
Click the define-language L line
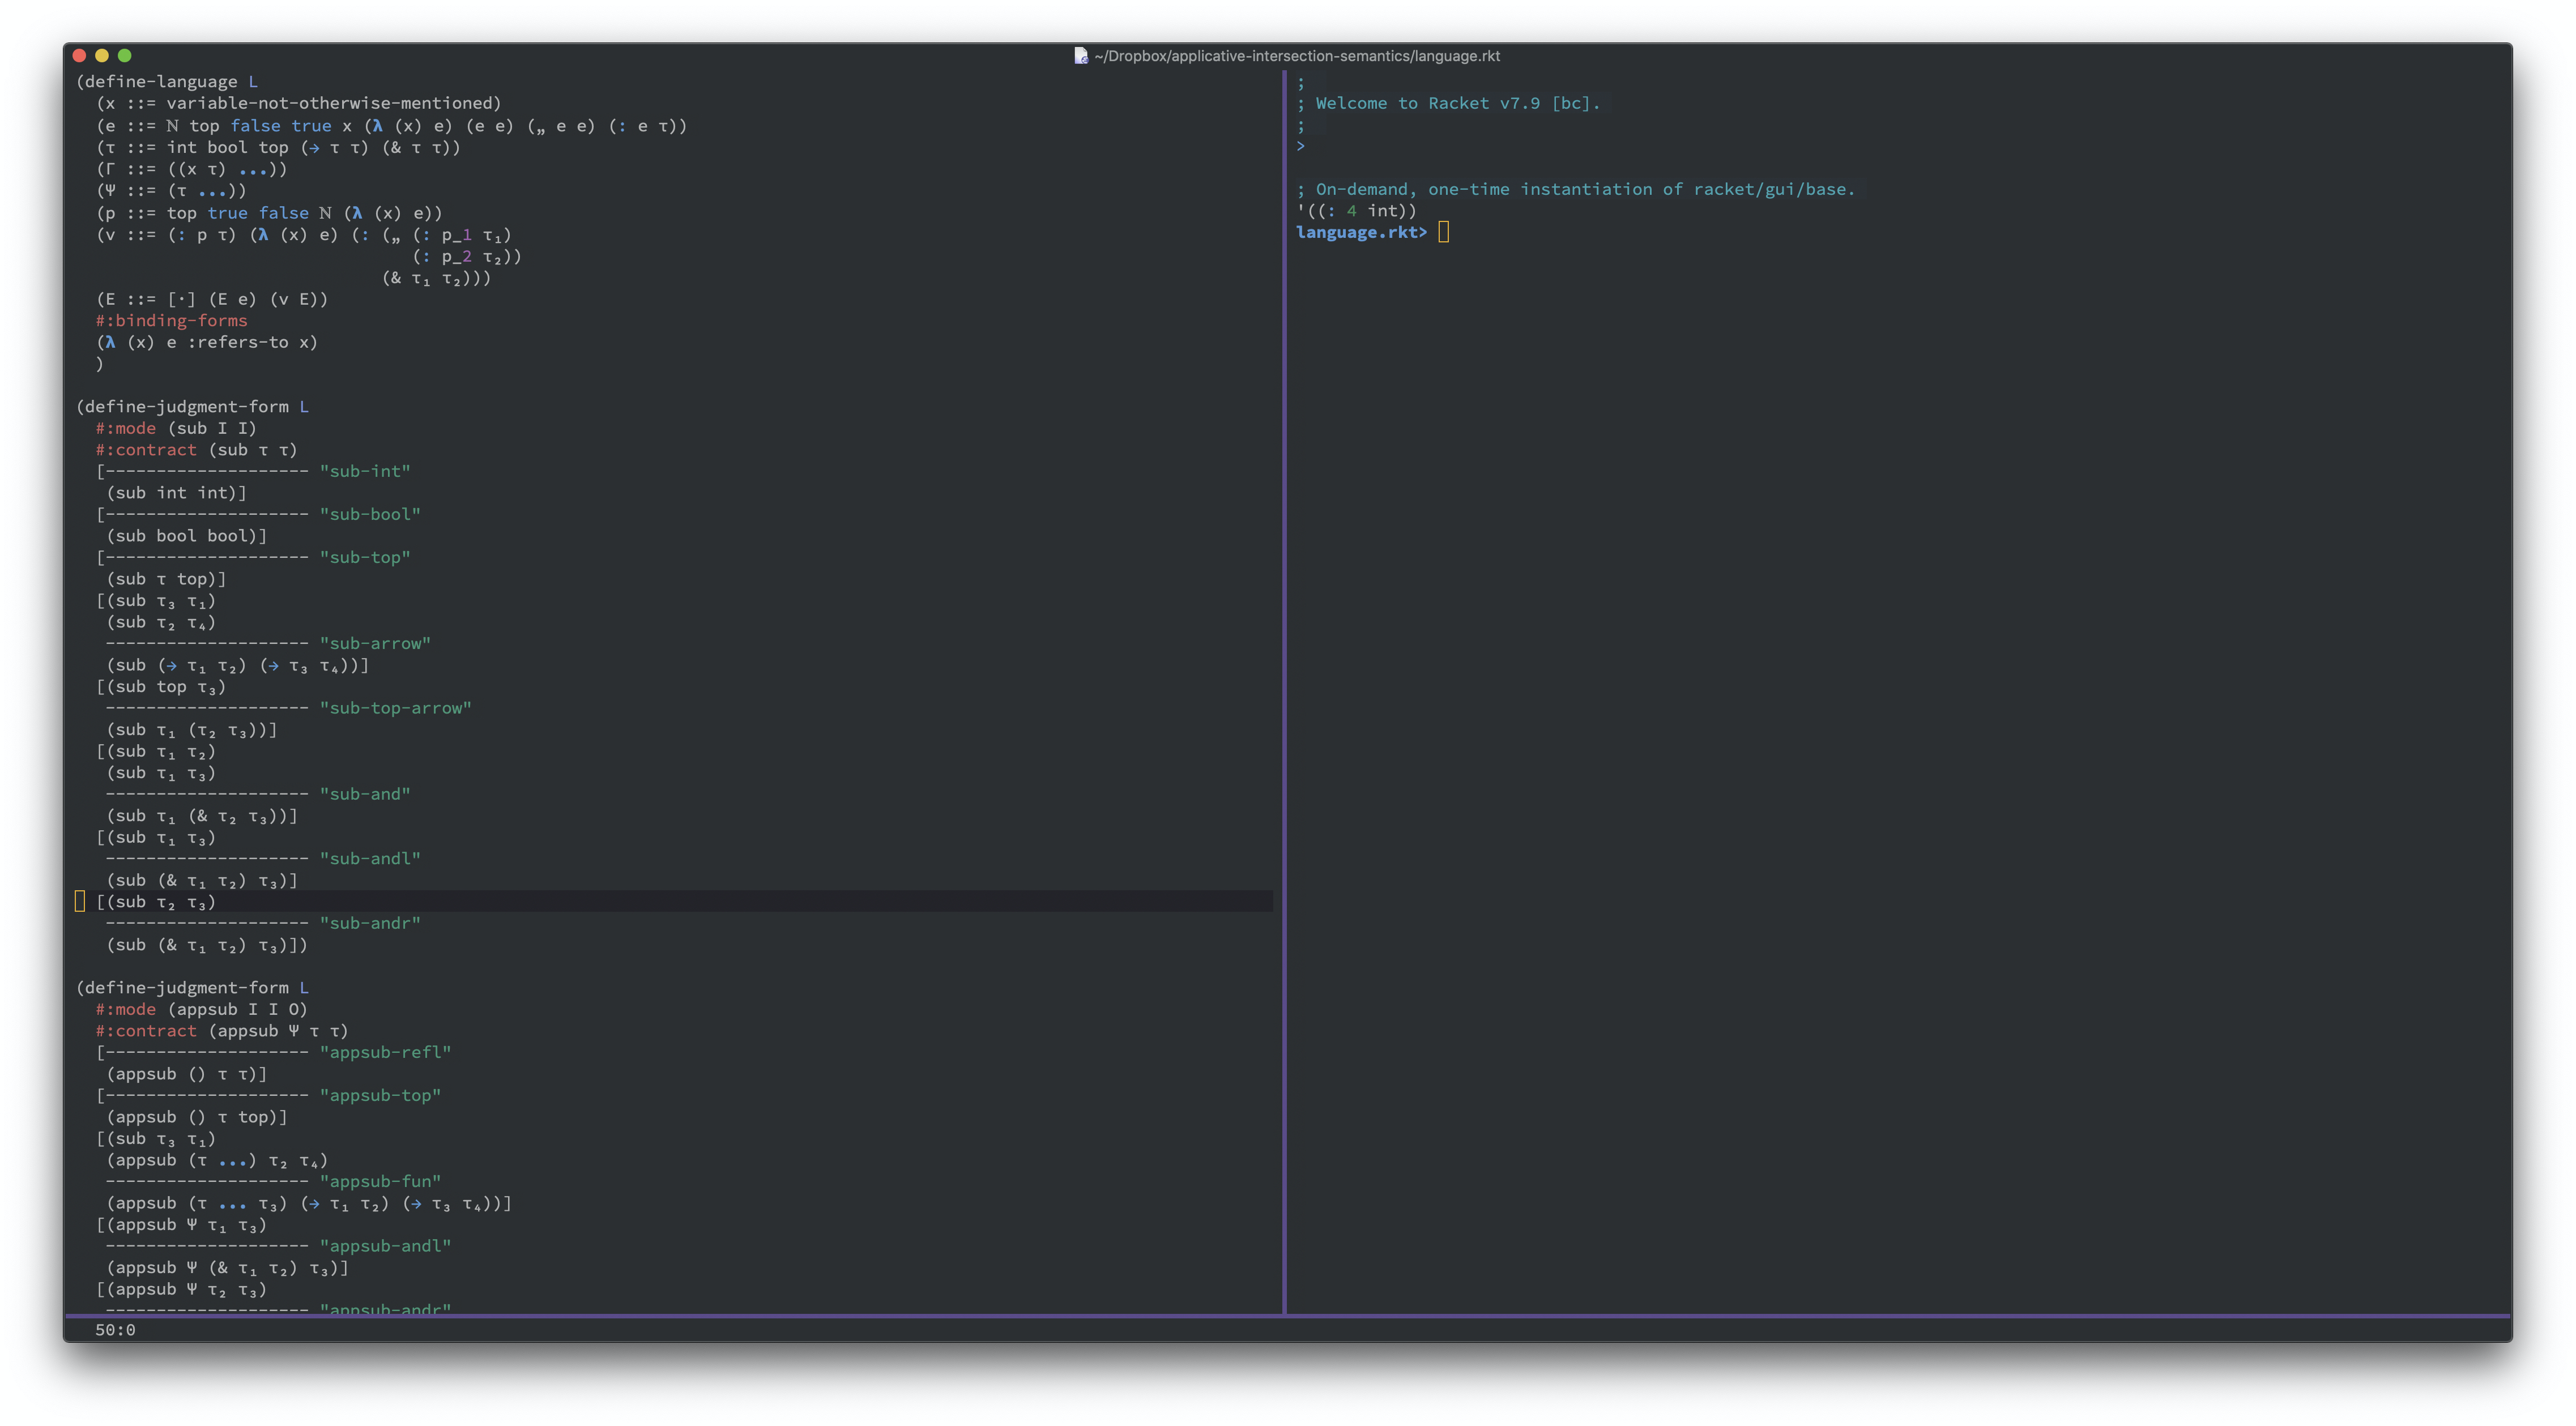point(167,82)
